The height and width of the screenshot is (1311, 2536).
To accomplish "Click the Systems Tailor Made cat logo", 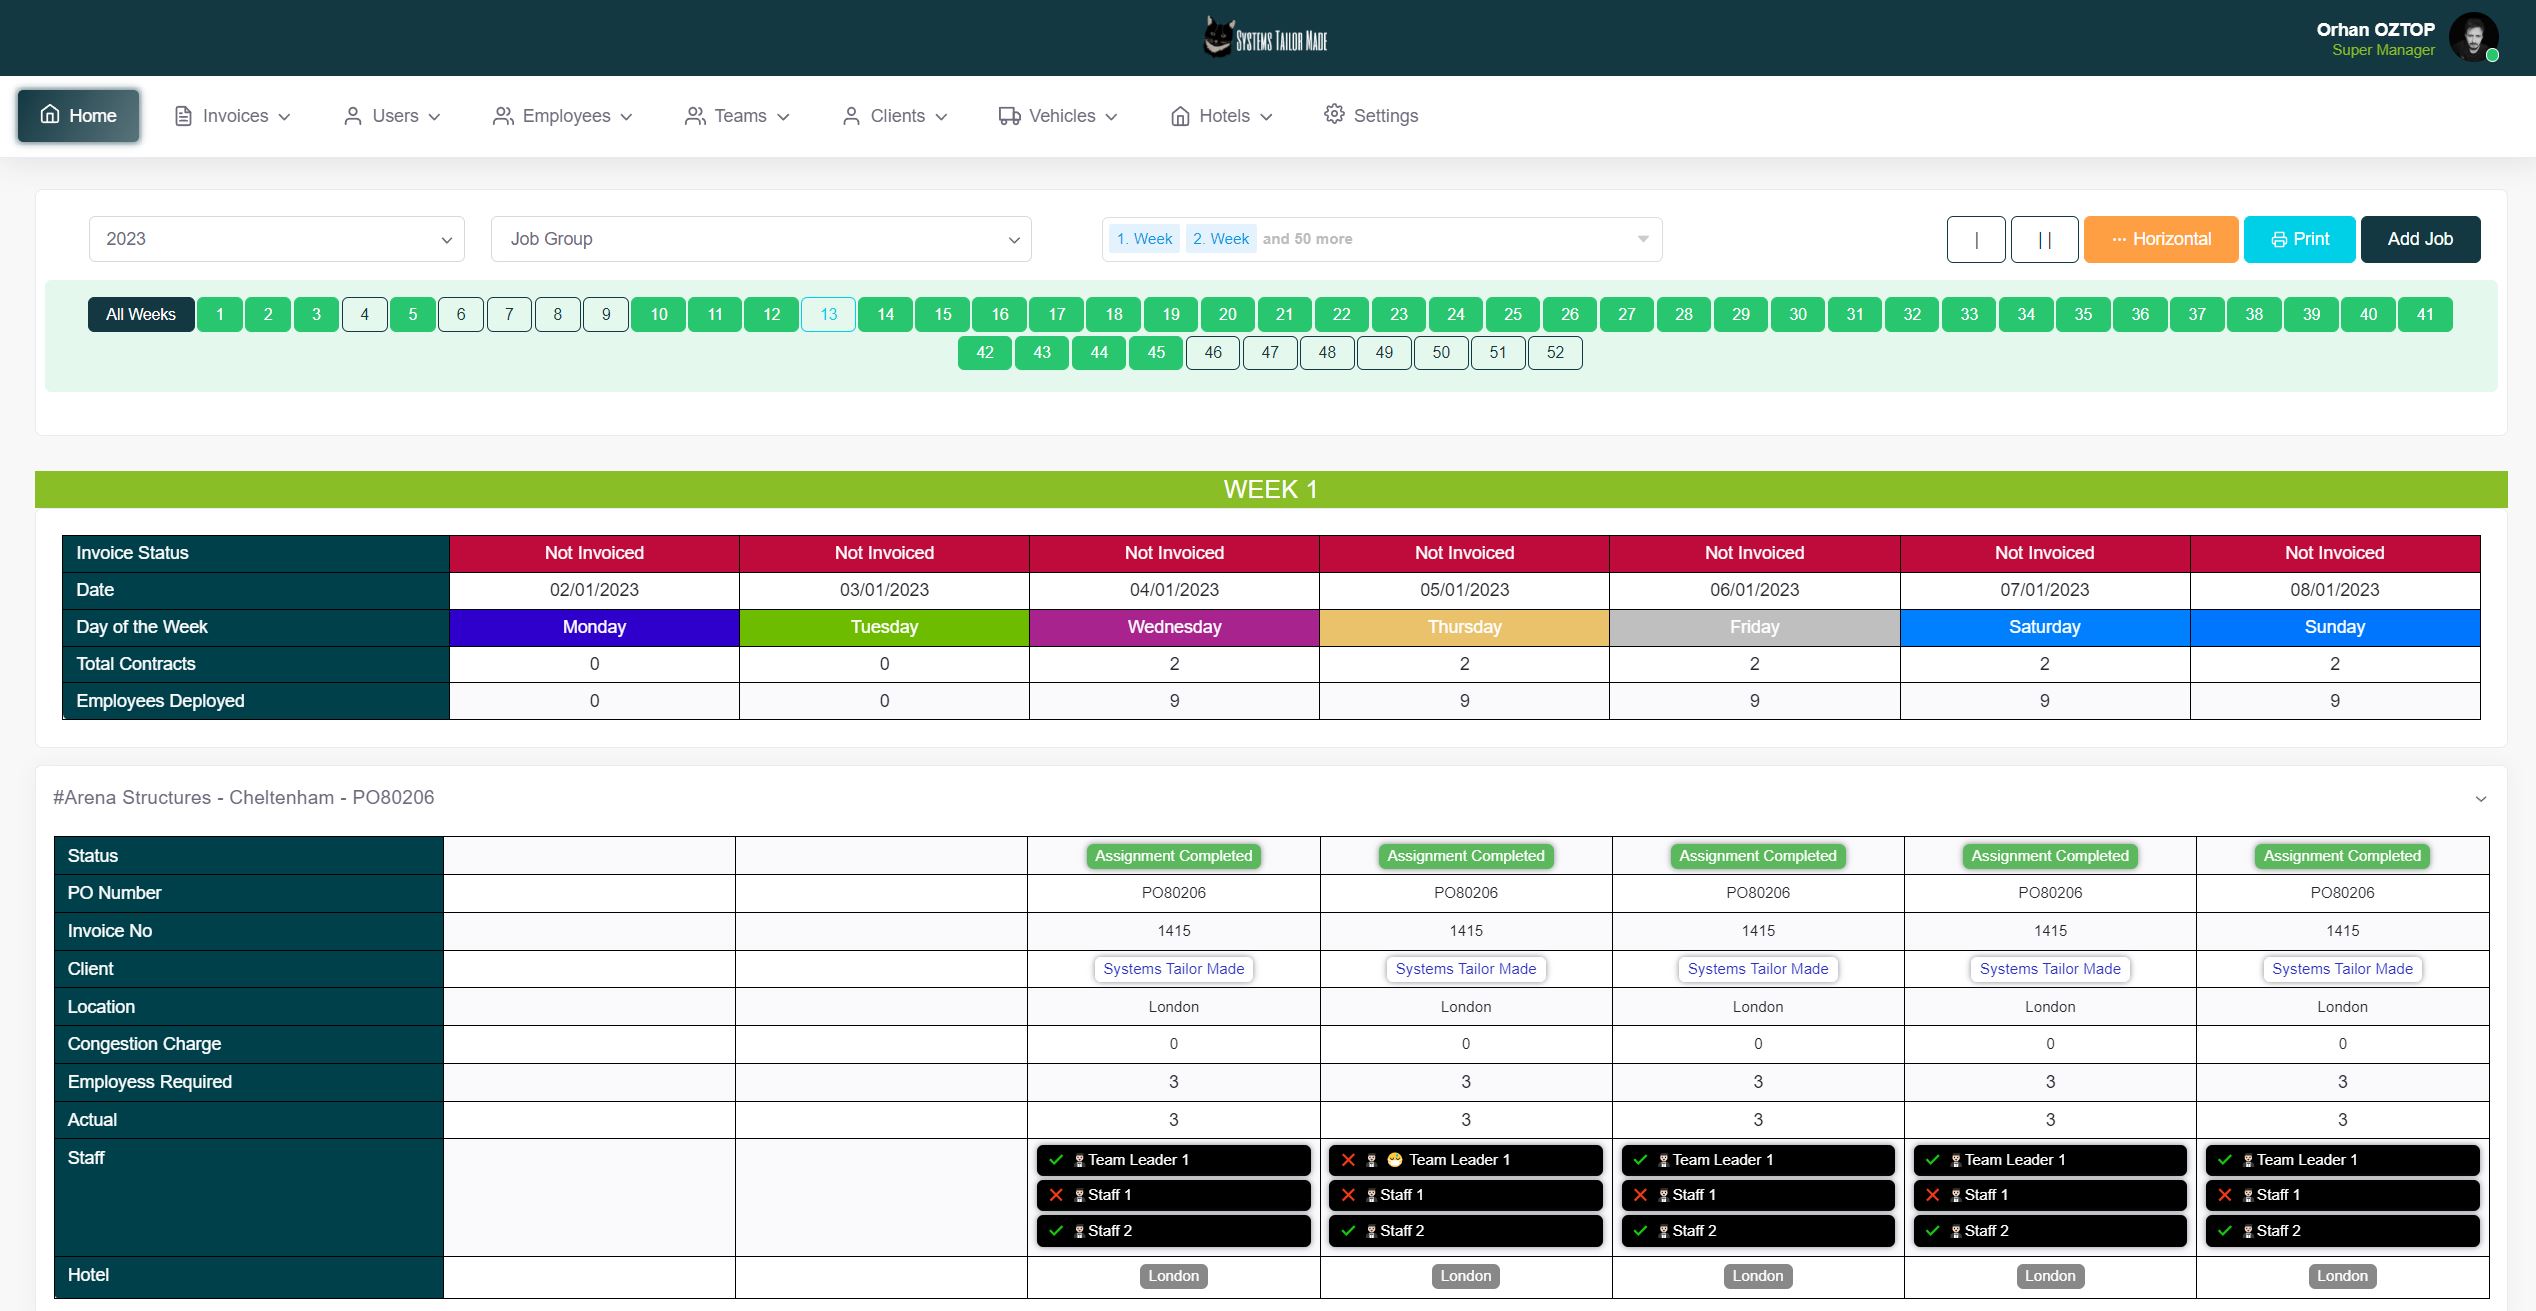I will (1218, 38).
